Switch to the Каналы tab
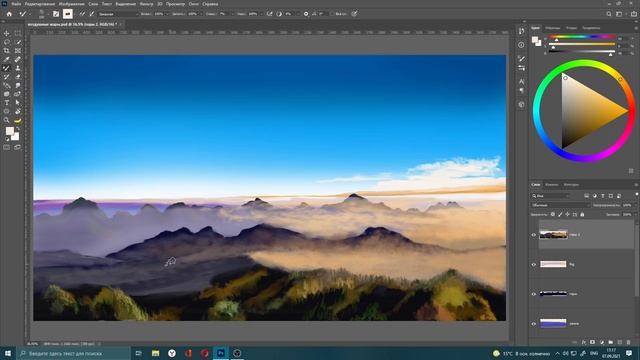Viewport: 640px width, 360px height. pos(551,184)
